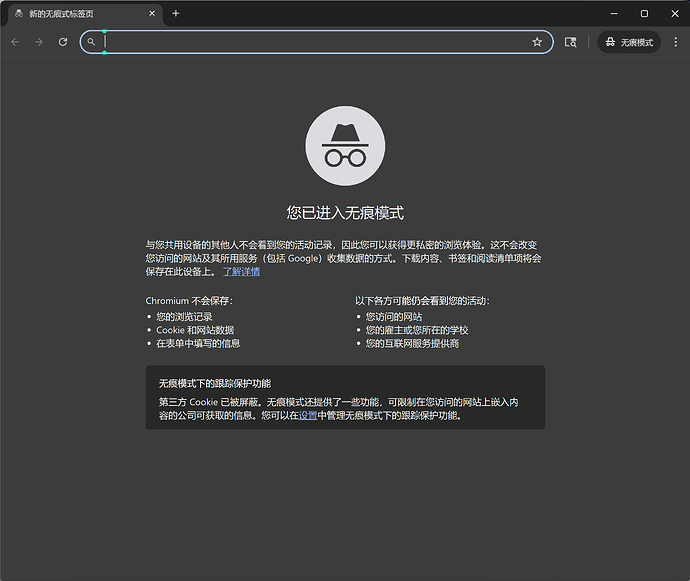The height and width of the screenshot is (581, 690).
Task: Click the large incognito hat-and-glasses icon
Action: [x=345, y=146]
